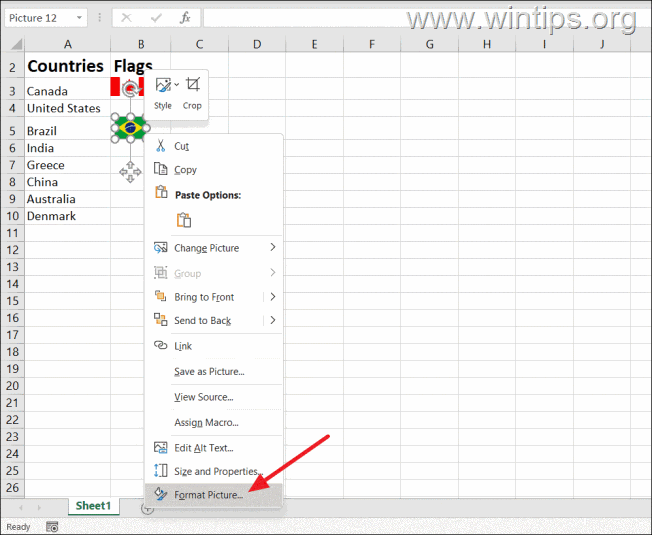
Task: Select row 12 header
Action: (x=12, y=250)
